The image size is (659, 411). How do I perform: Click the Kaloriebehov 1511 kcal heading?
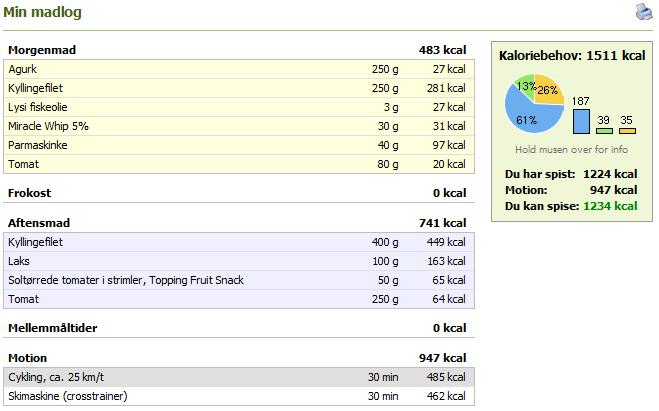572,55
